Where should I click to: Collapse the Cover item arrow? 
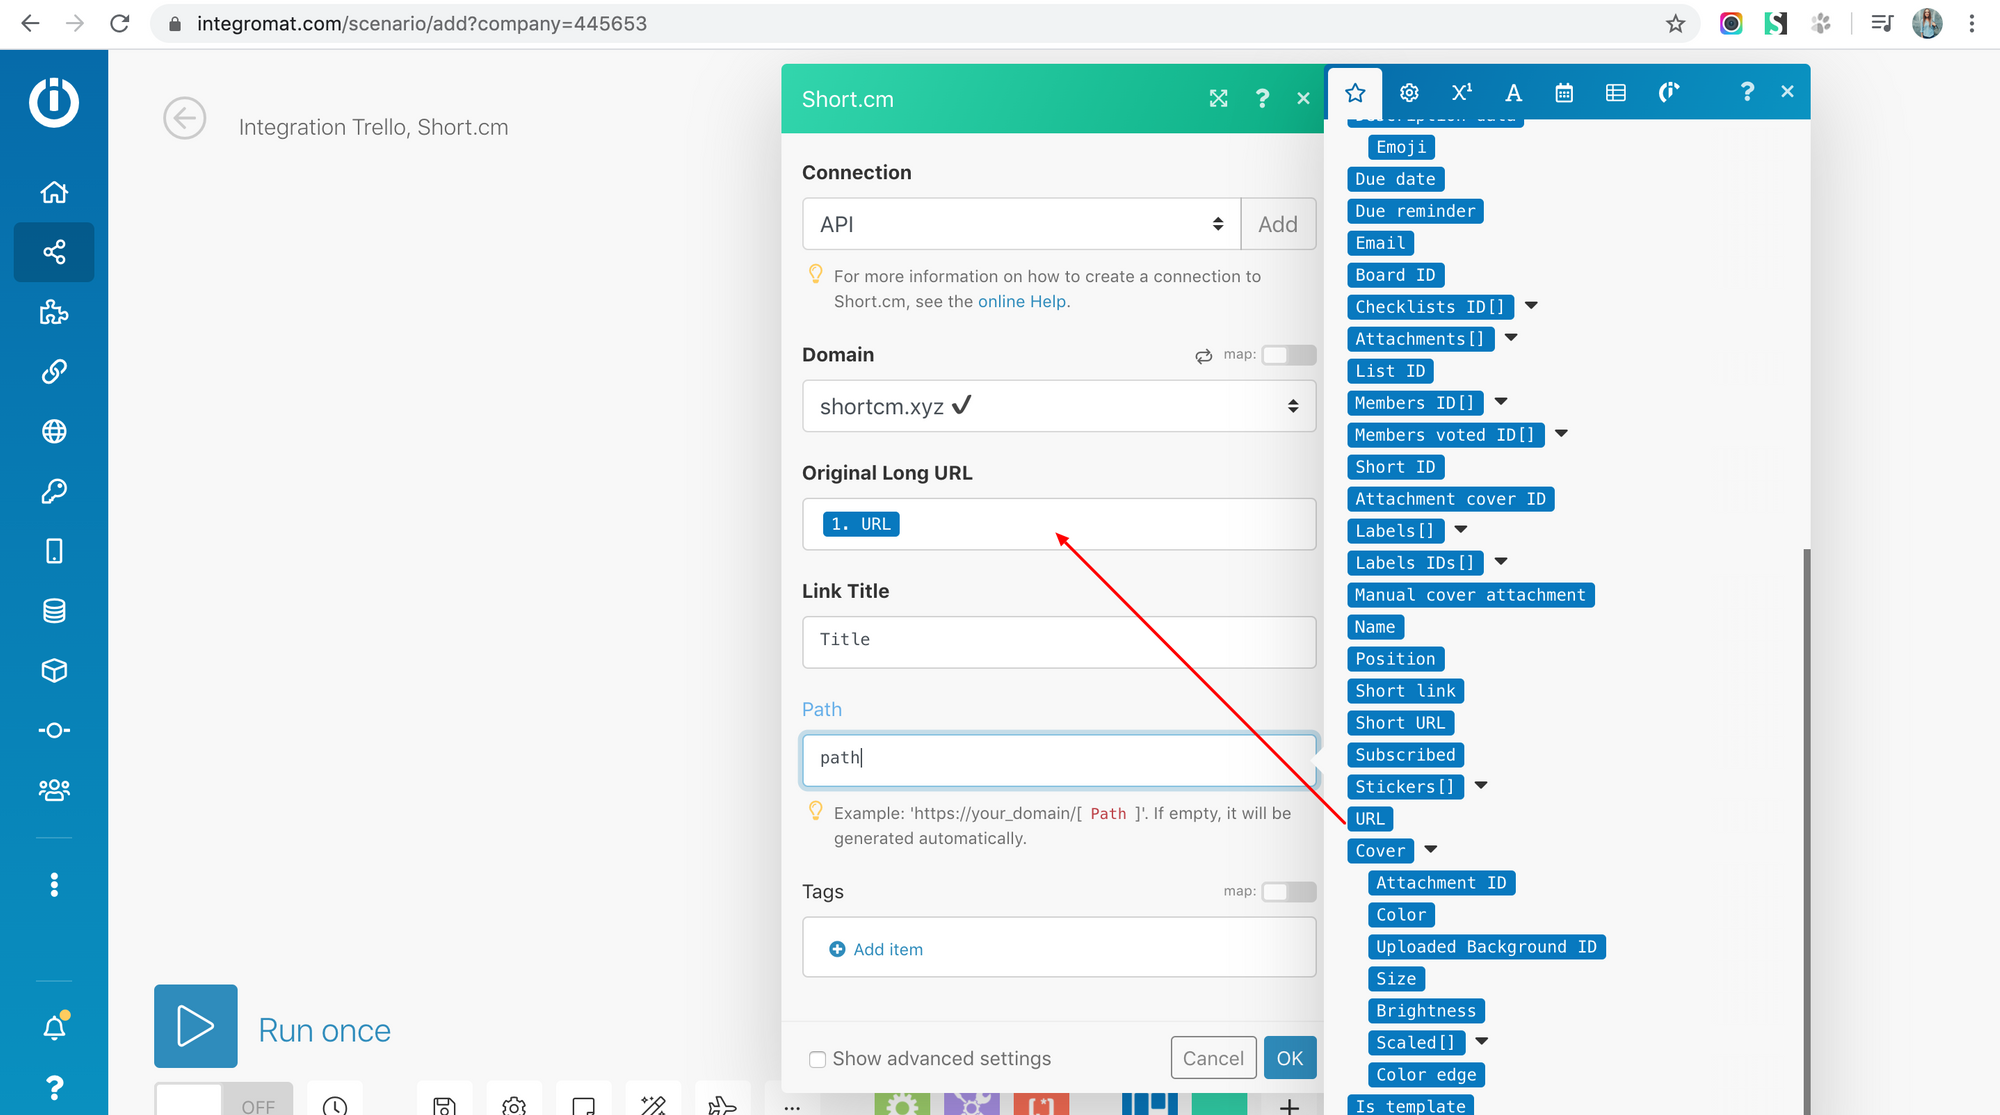coord(1431,850)
